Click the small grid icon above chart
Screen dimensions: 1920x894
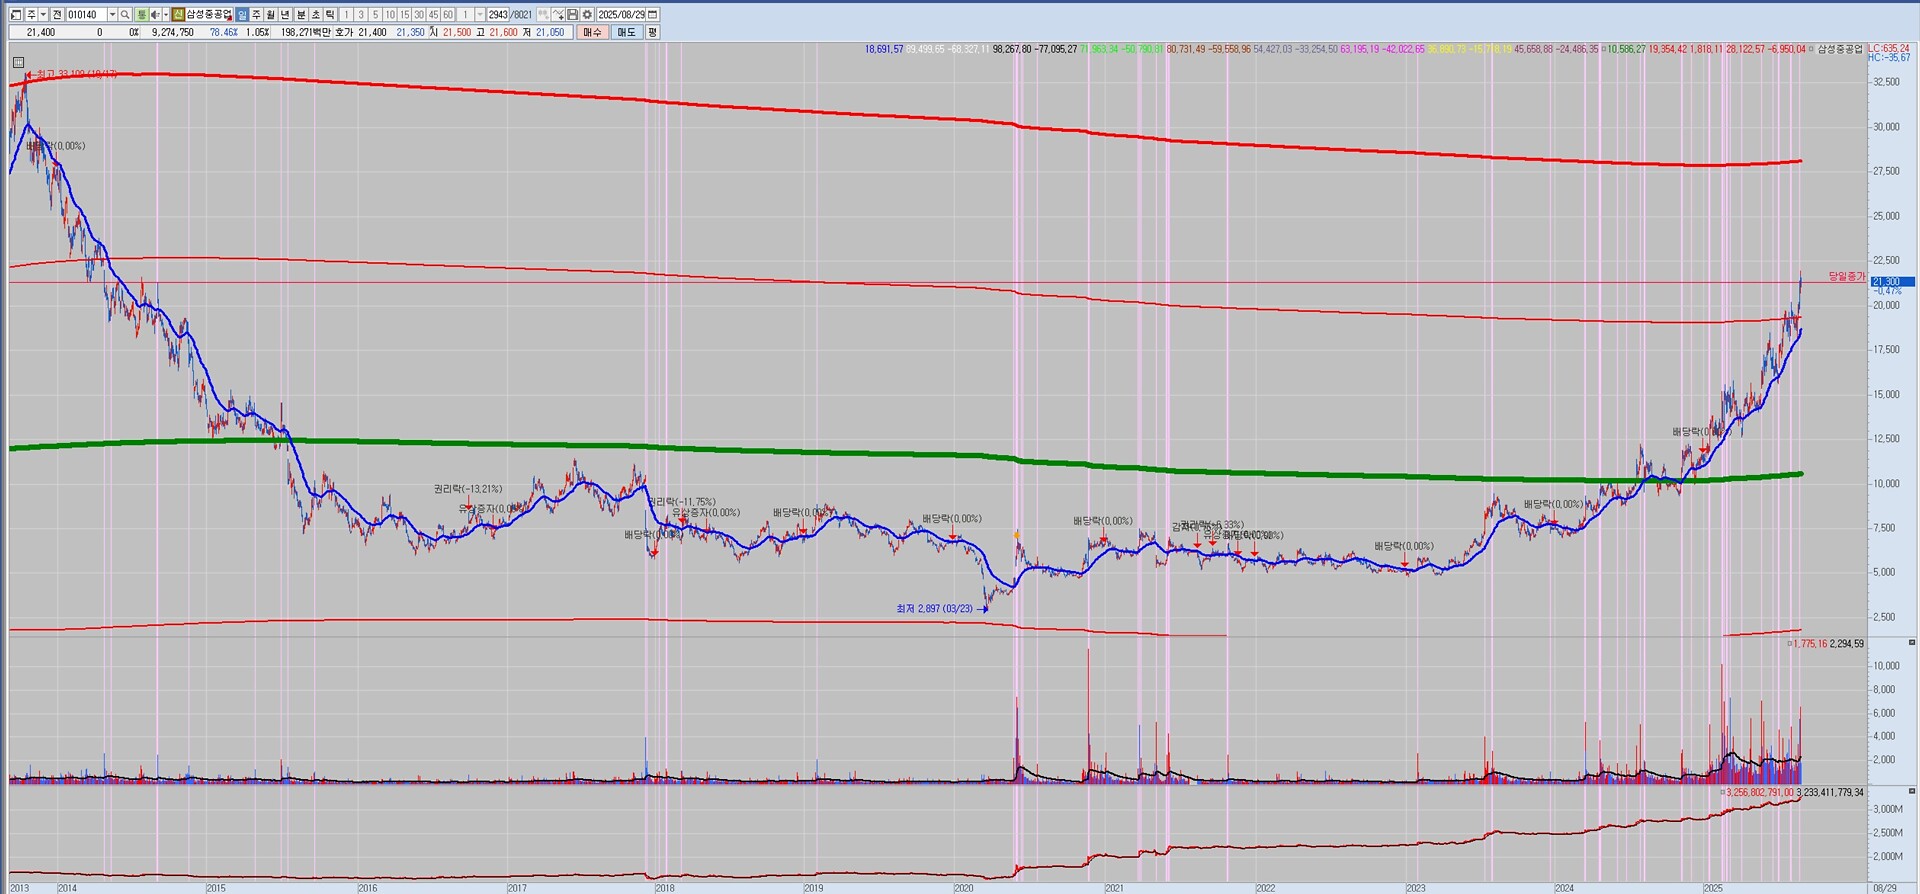[18, 63]
